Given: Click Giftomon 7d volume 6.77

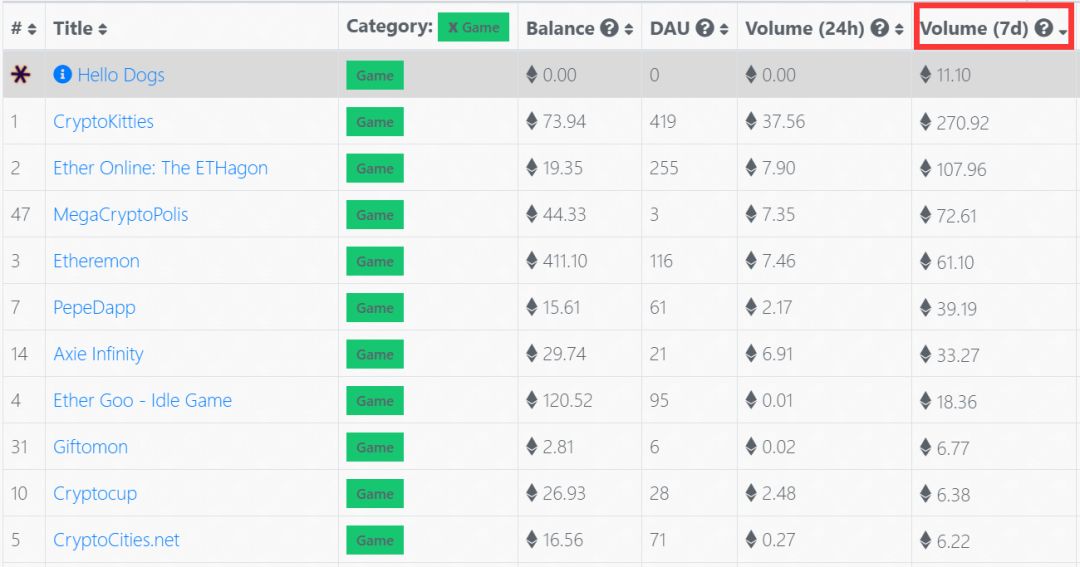Looking at the screenshot, I should pos(953,448).
